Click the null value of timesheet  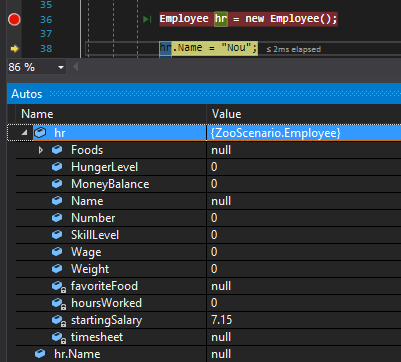click(x=221, y=337)
